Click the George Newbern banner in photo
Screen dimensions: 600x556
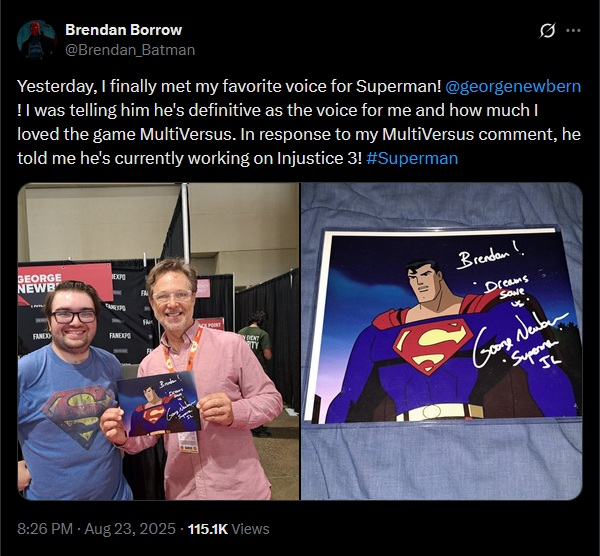click(65, 282)
